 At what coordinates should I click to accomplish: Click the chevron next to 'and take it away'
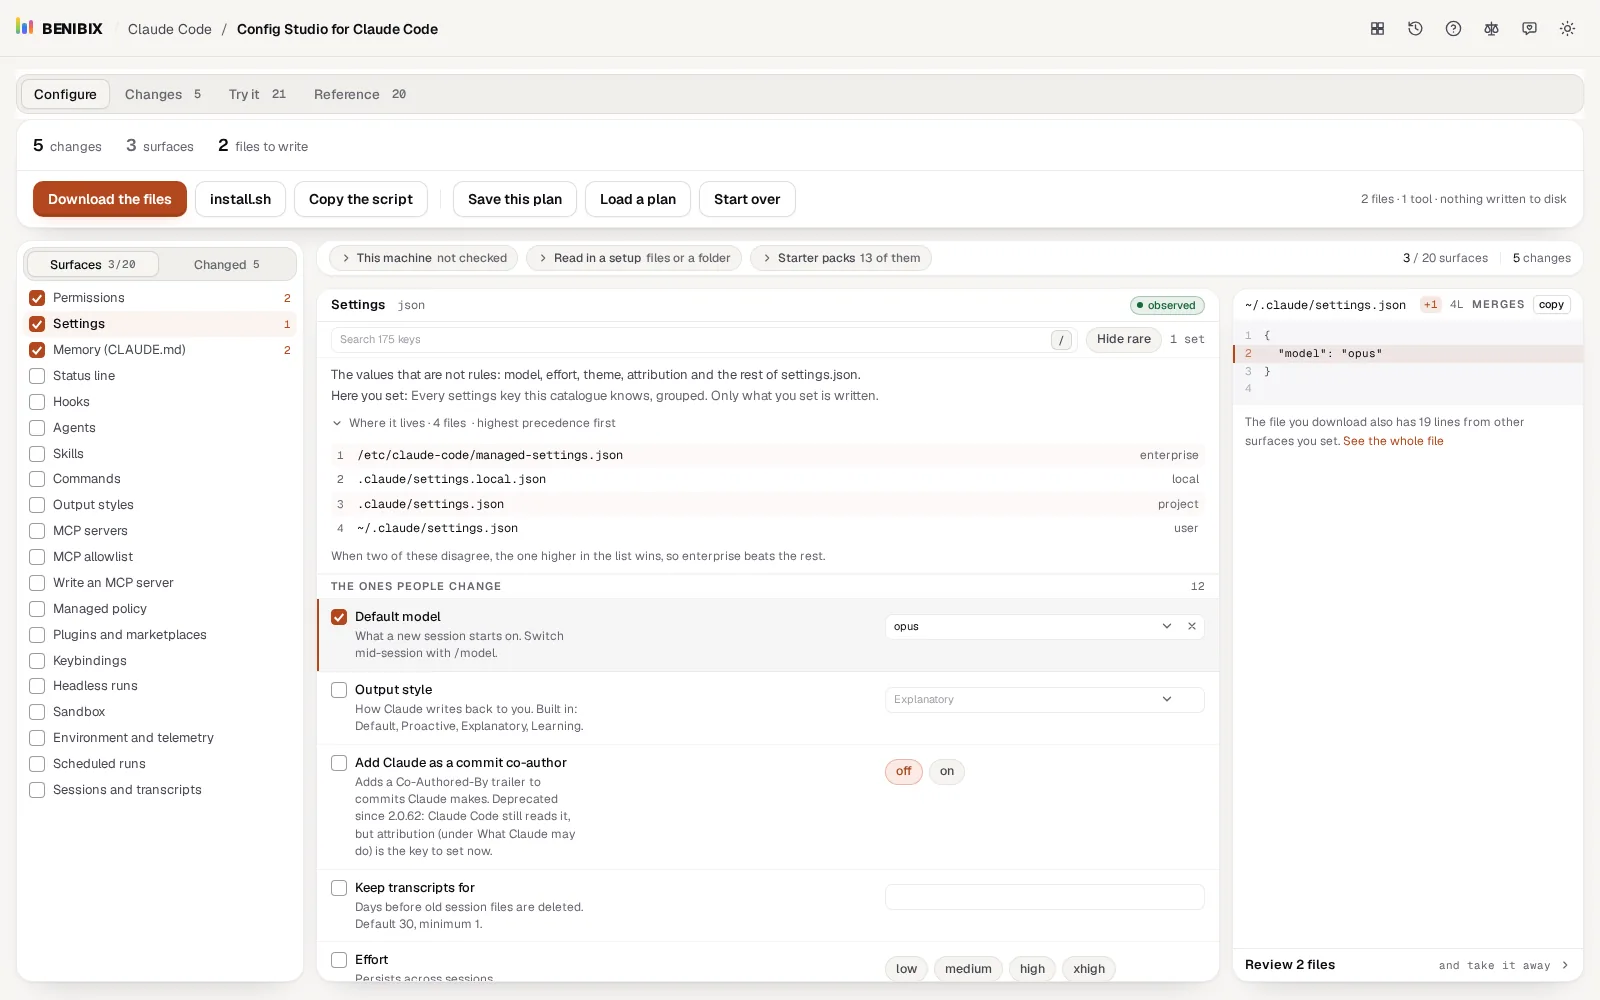(1565, 965)
